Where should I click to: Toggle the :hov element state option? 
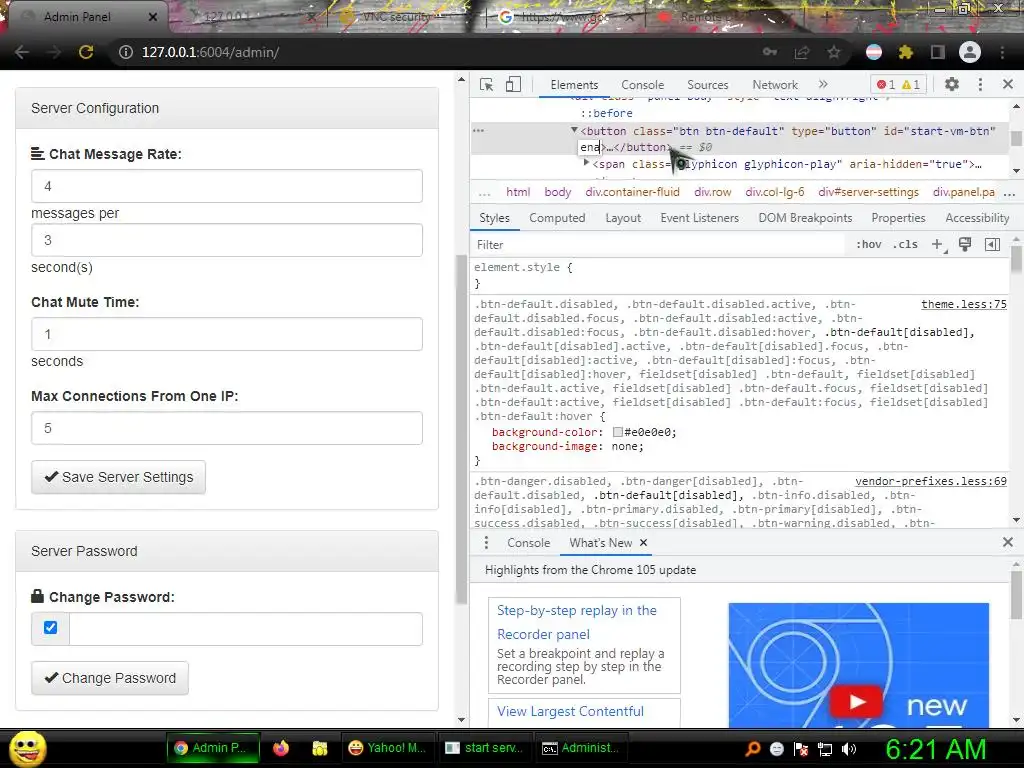tap(869, 244)
